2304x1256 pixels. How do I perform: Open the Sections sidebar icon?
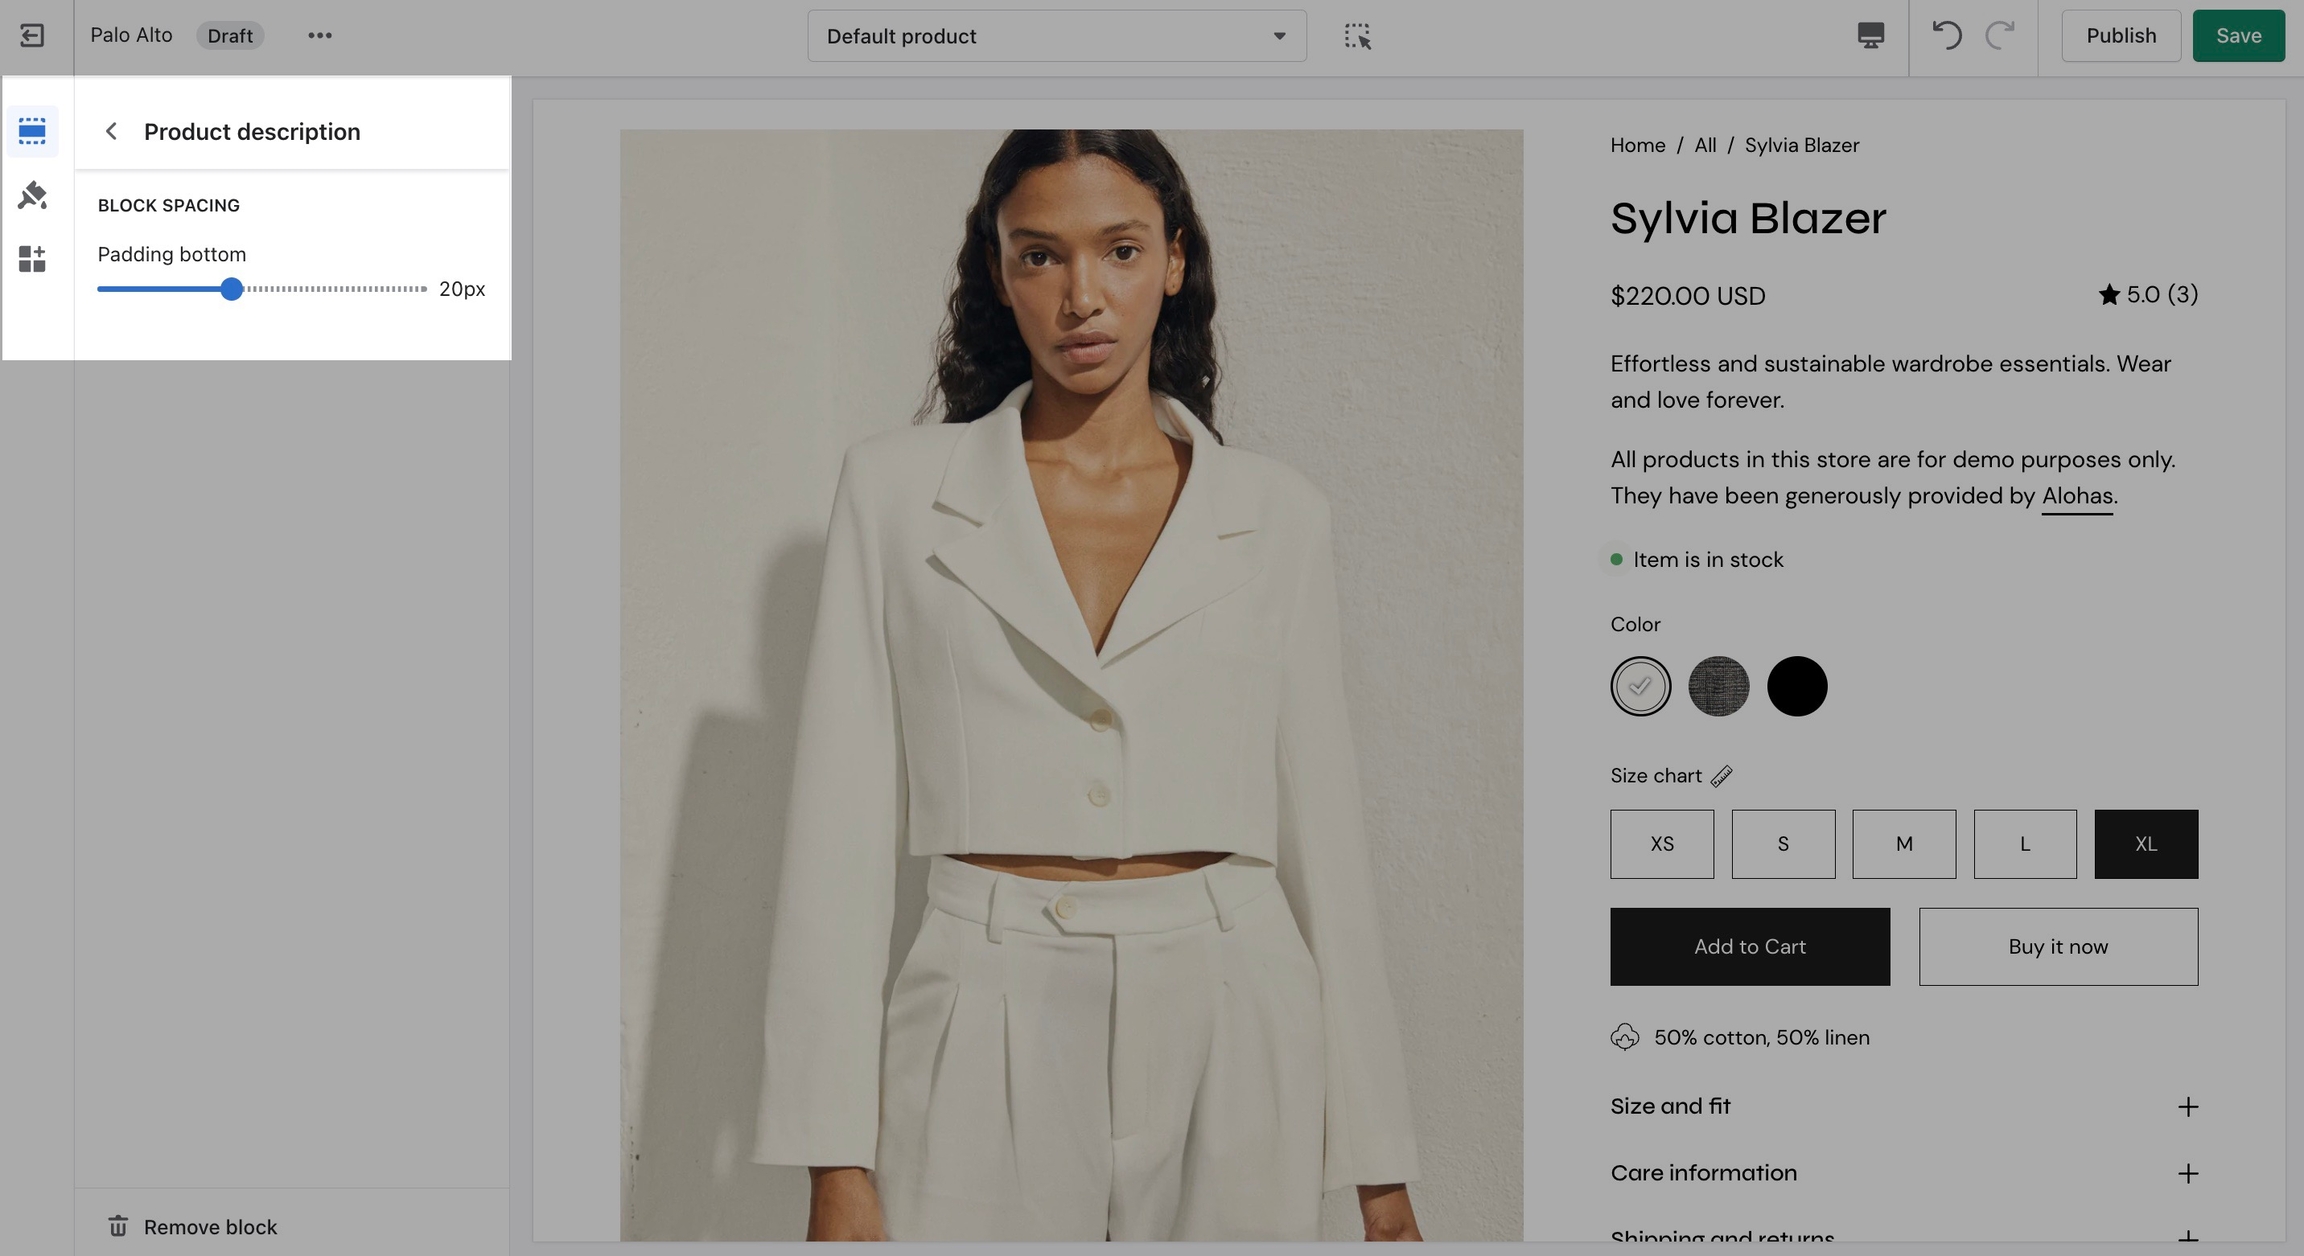(32, 131)
